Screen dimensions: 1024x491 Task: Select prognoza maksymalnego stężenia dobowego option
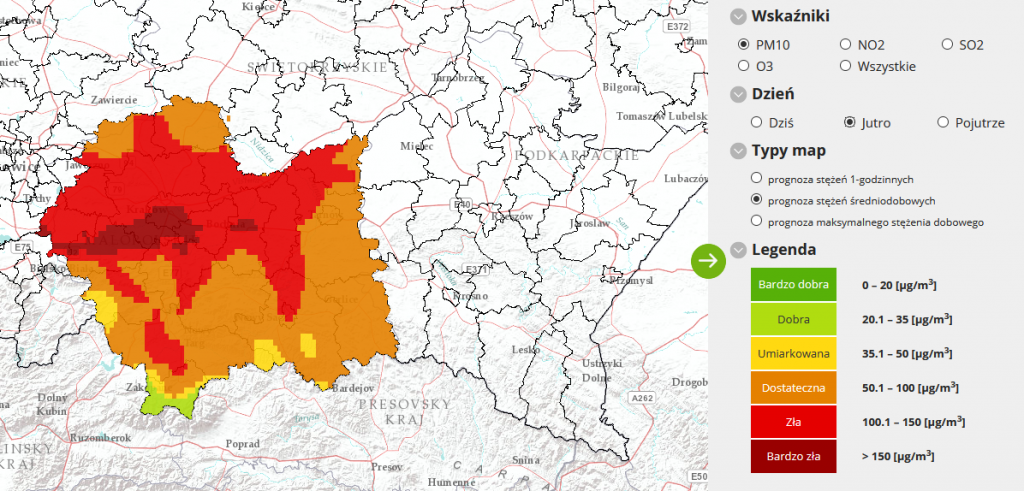(x=756, y=221)
